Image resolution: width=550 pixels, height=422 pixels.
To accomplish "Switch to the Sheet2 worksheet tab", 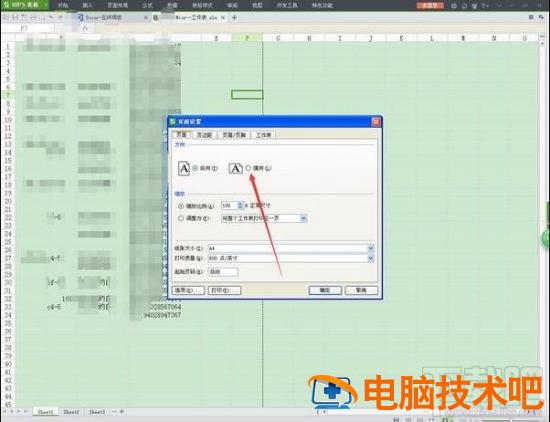I will 71,412.
